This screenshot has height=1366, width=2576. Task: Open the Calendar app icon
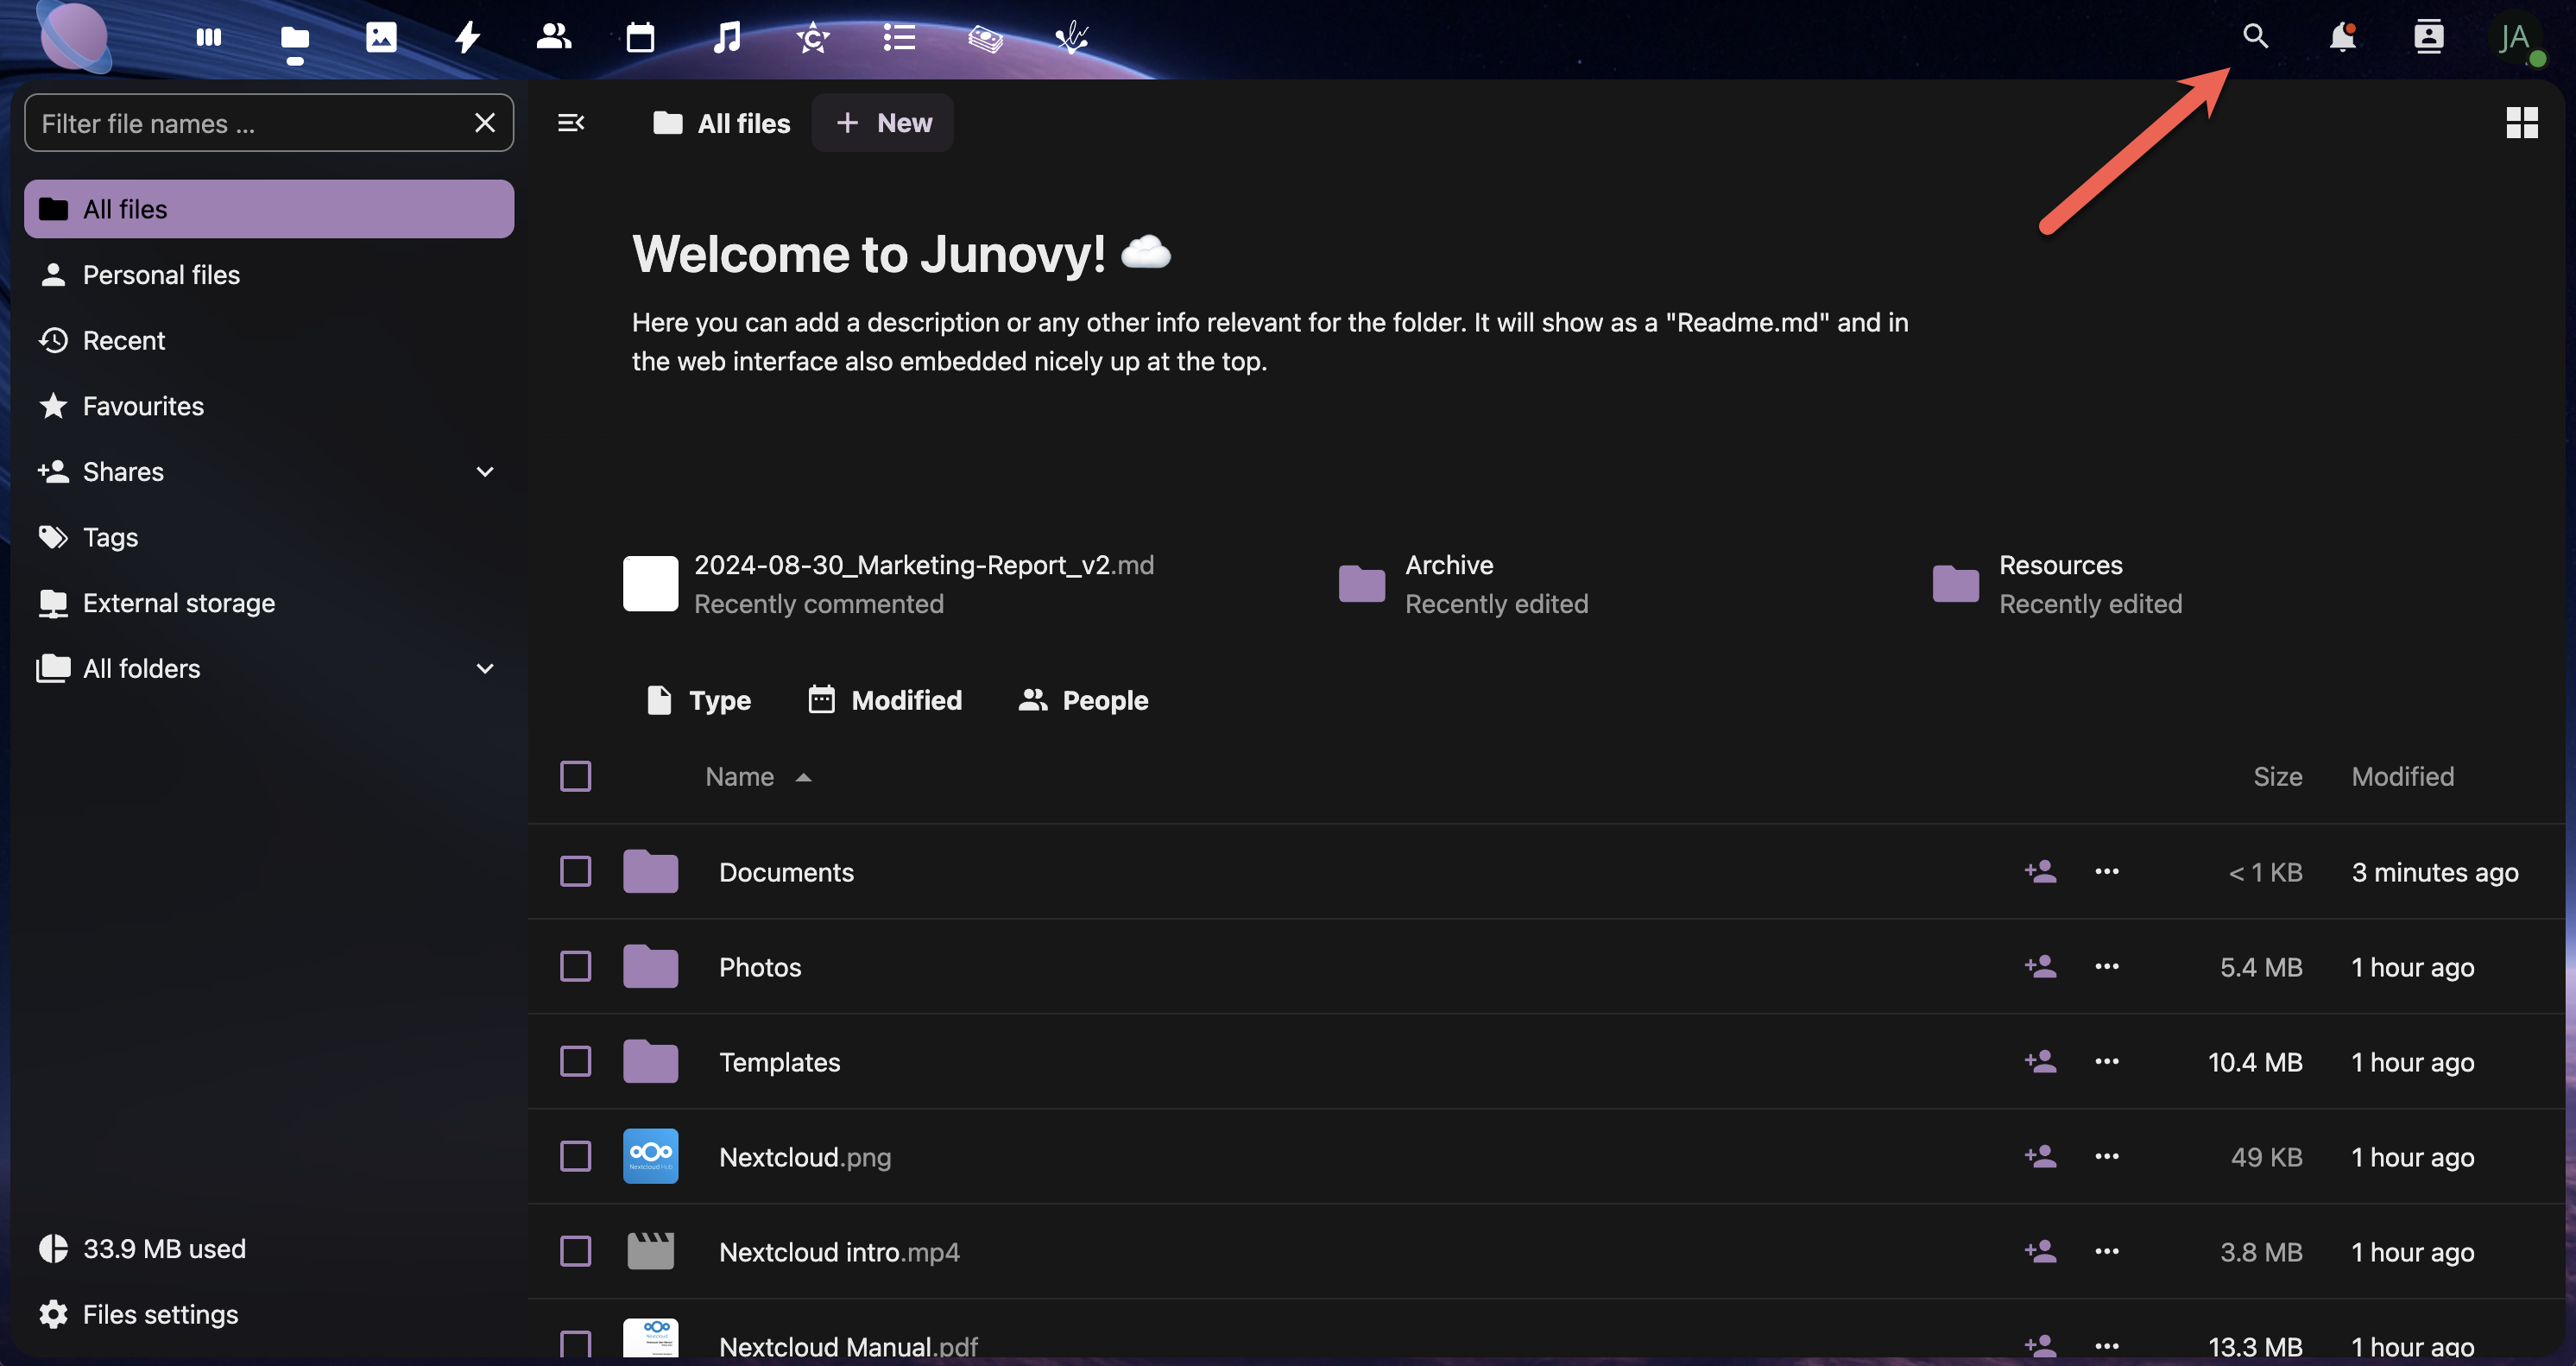(x=640, y=38)
